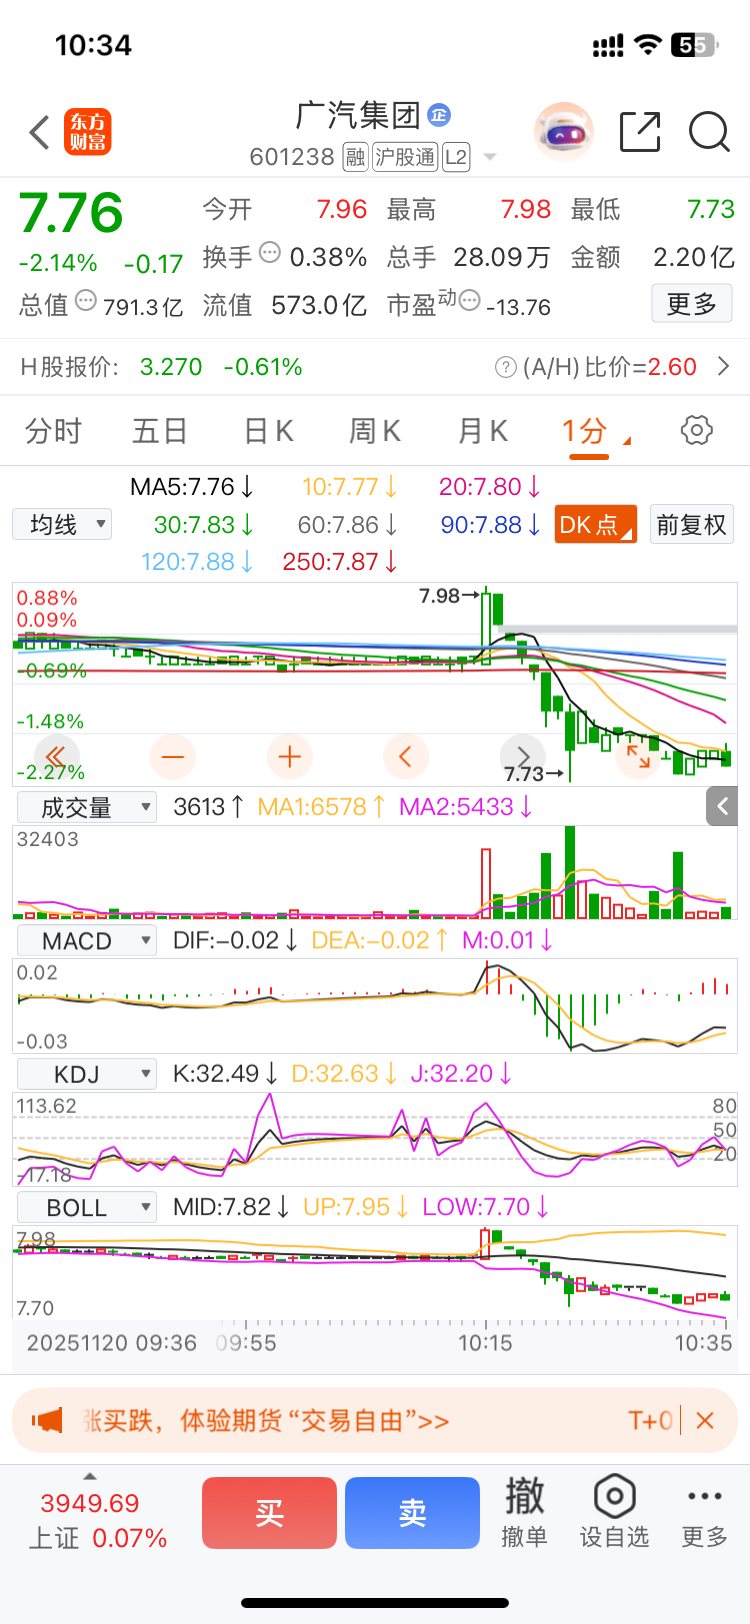Open the MACD indicator dropdown

click(x=87, y=940)
